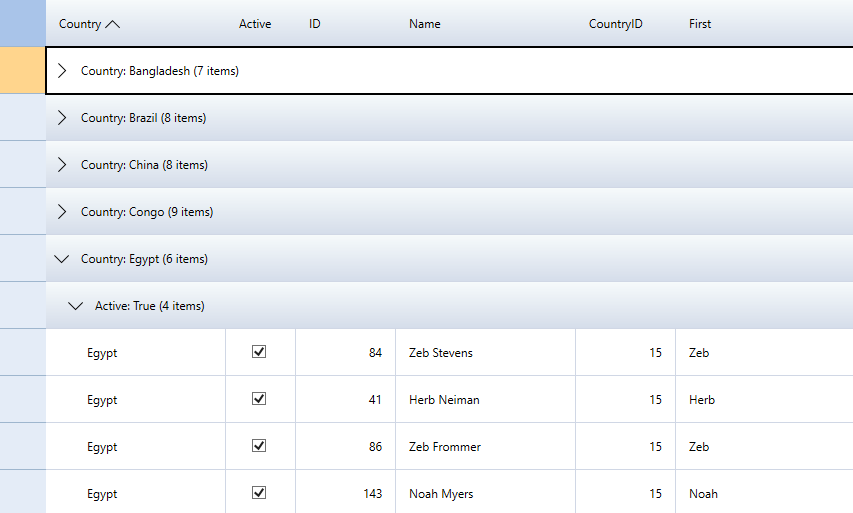Select the ID cell containing 143
Viewport: 853px width, 513px height.
click(x=345, y=494)
